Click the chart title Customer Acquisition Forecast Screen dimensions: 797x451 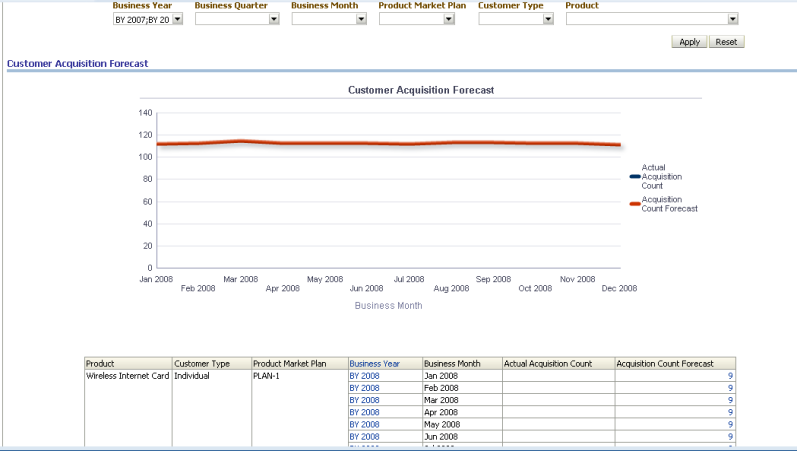click(421, 90)
